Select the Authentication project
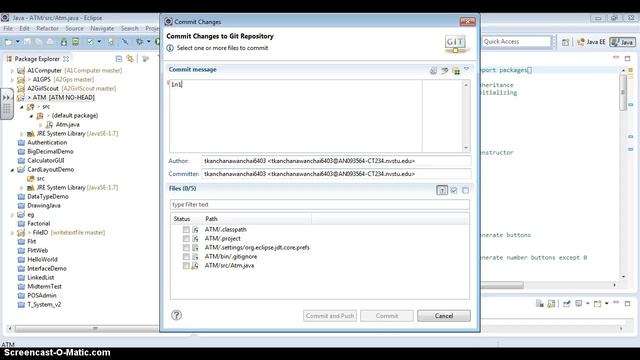The image size is (640, 360). click(x=47, y=142)
